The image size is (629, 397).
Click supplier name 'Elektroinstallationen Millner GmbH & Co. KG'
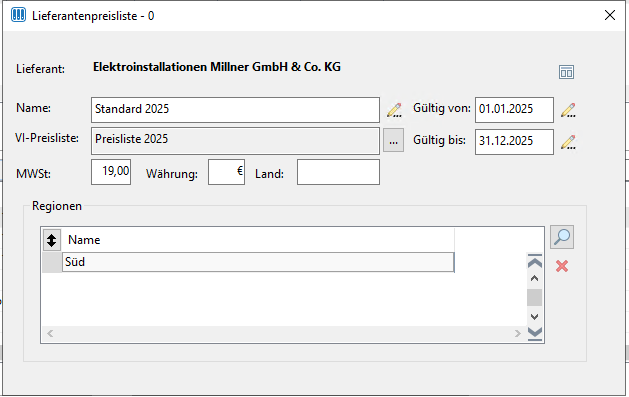coord(217,67)
